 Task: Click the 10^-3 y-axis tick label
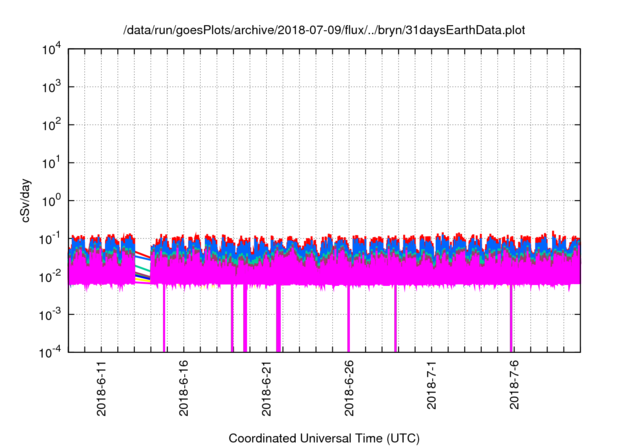click(x=49, y=314)
